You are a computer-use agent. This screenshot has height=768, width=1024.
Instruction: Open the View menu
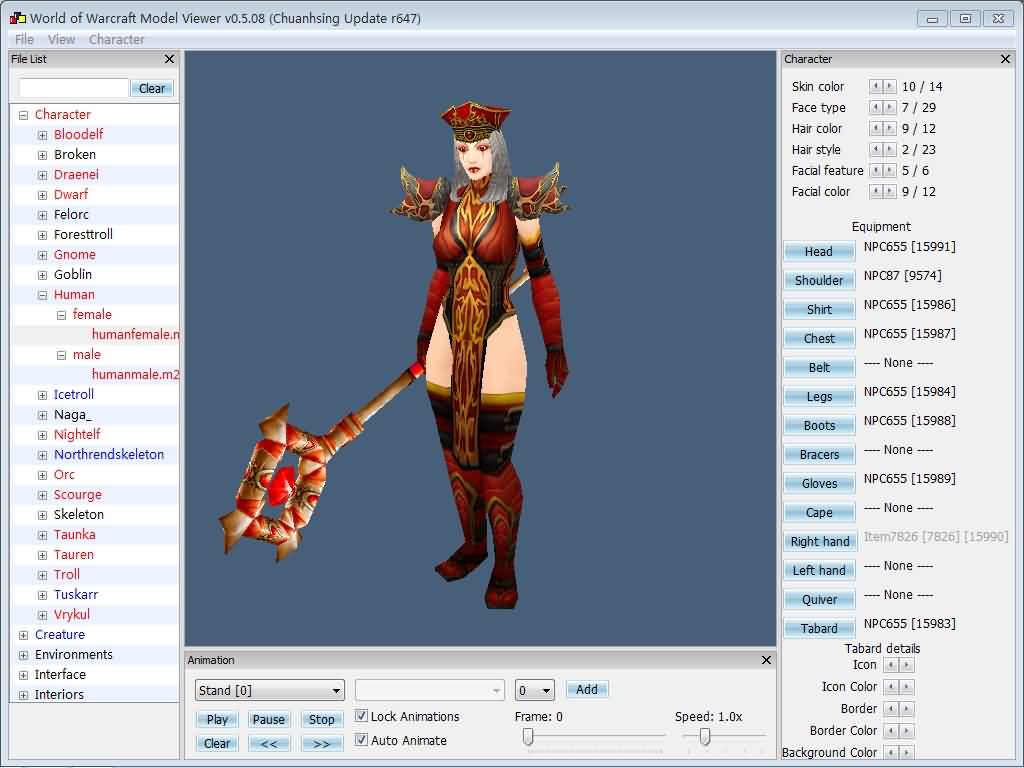[x=61, y=40]
